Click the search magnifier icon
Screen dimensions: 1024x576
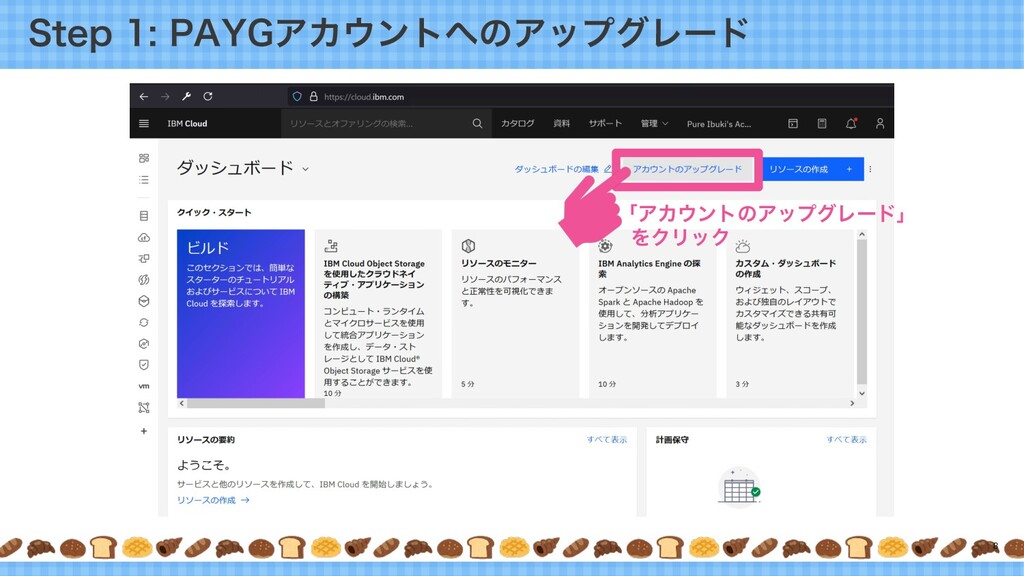pyautogui.click(x=477, y=123)
